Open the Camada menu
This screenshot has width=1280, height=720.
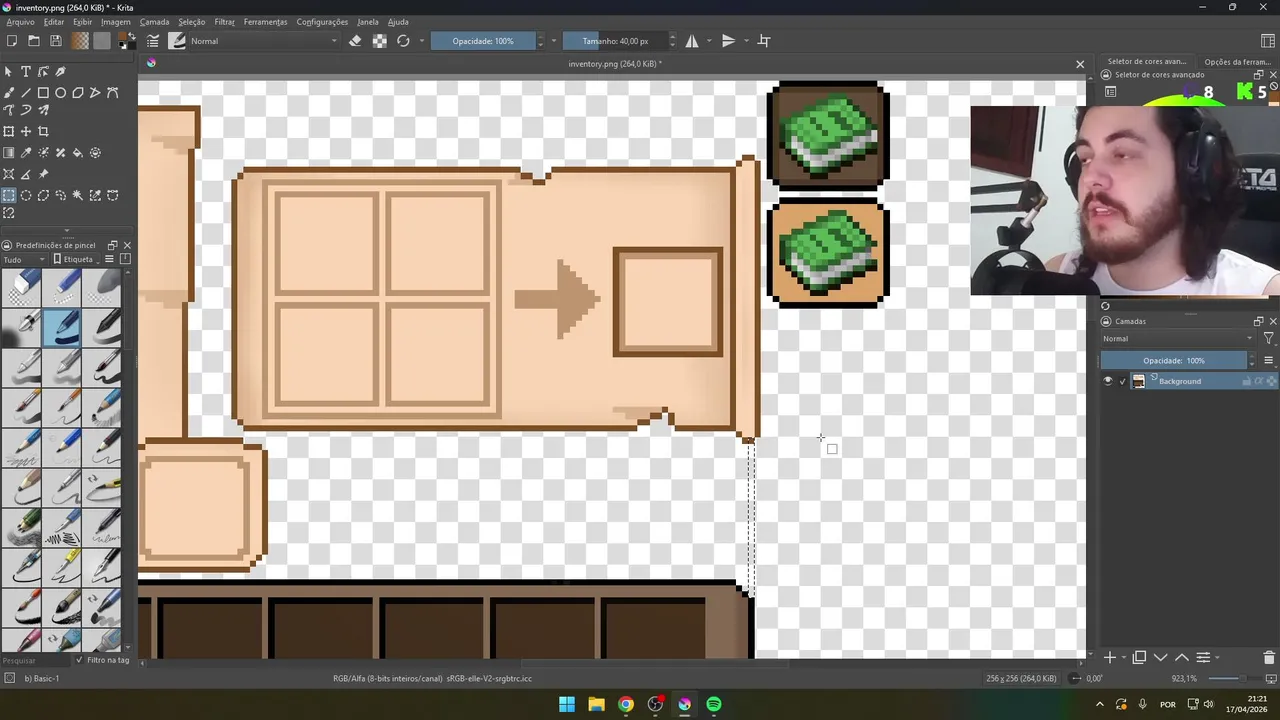[154, 22]
